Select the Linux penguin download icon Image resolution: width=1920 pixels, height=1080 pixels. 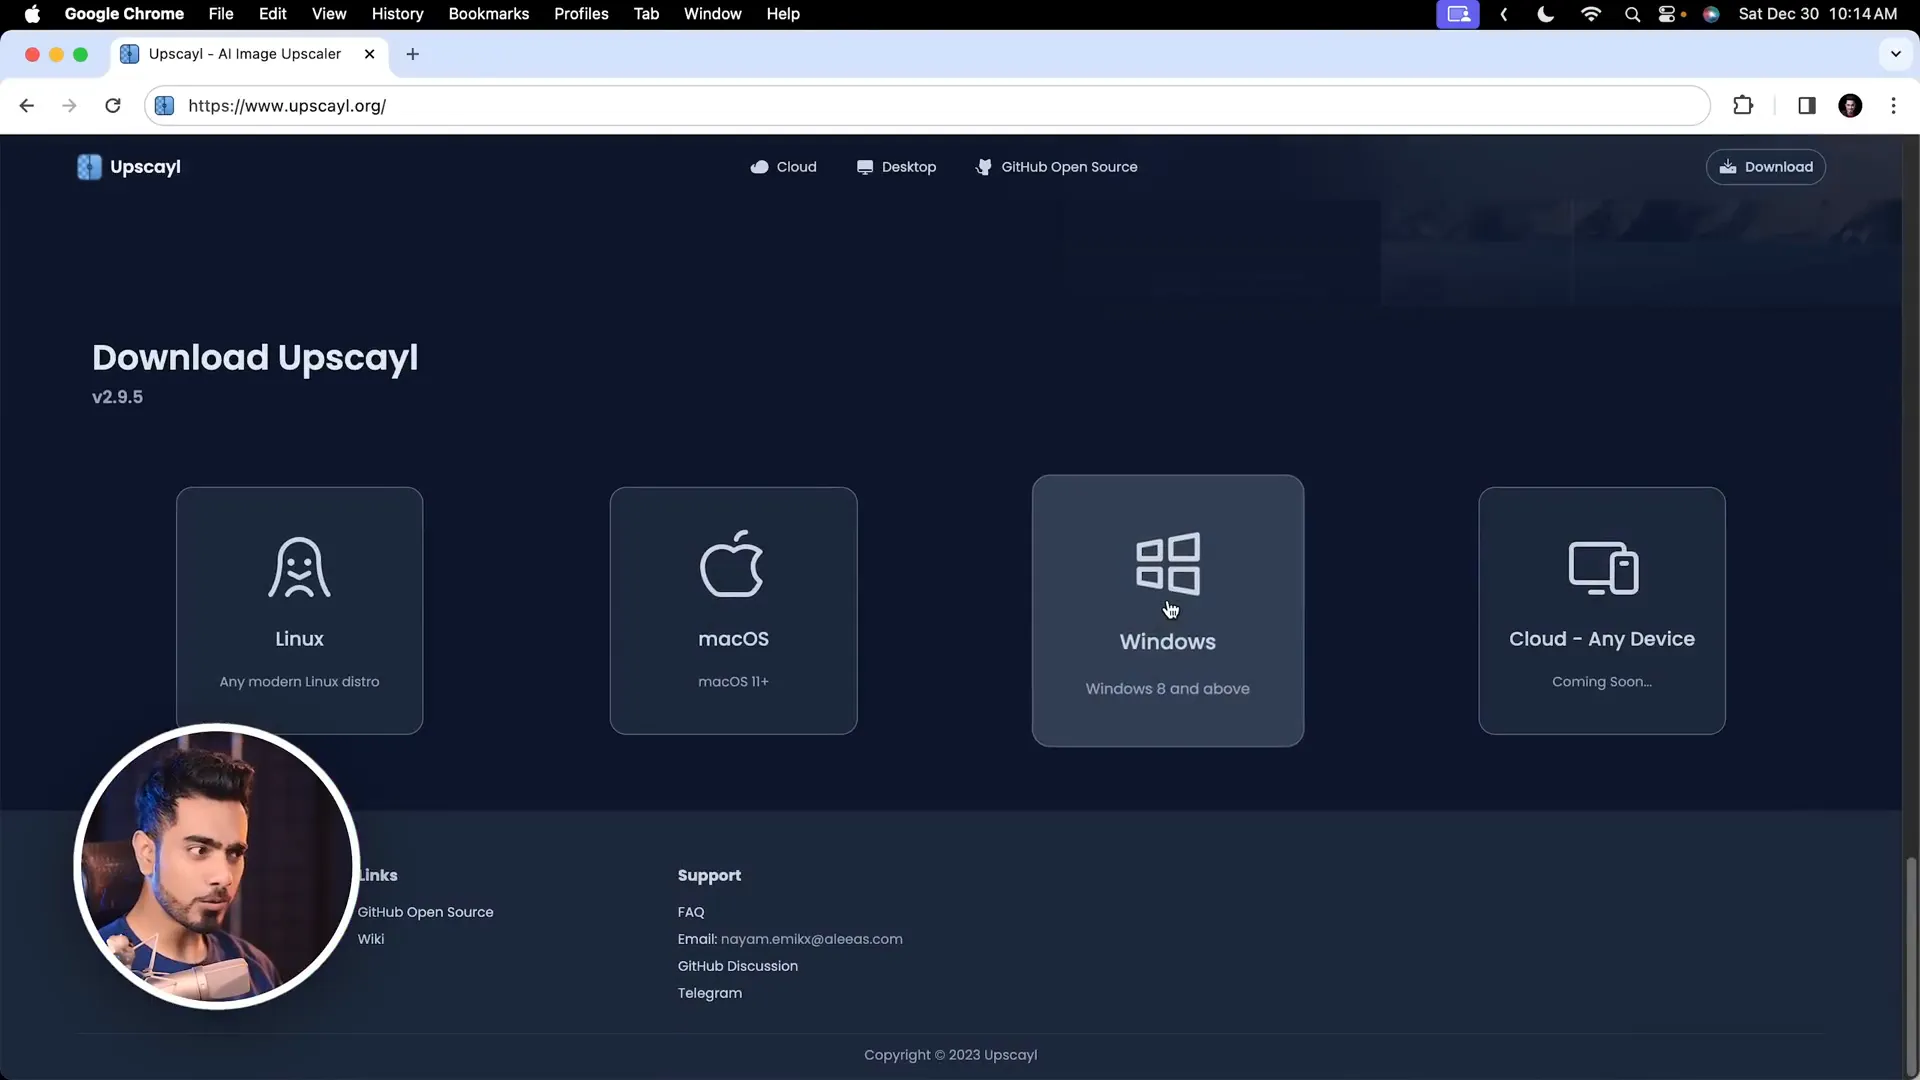pos(299,566)
